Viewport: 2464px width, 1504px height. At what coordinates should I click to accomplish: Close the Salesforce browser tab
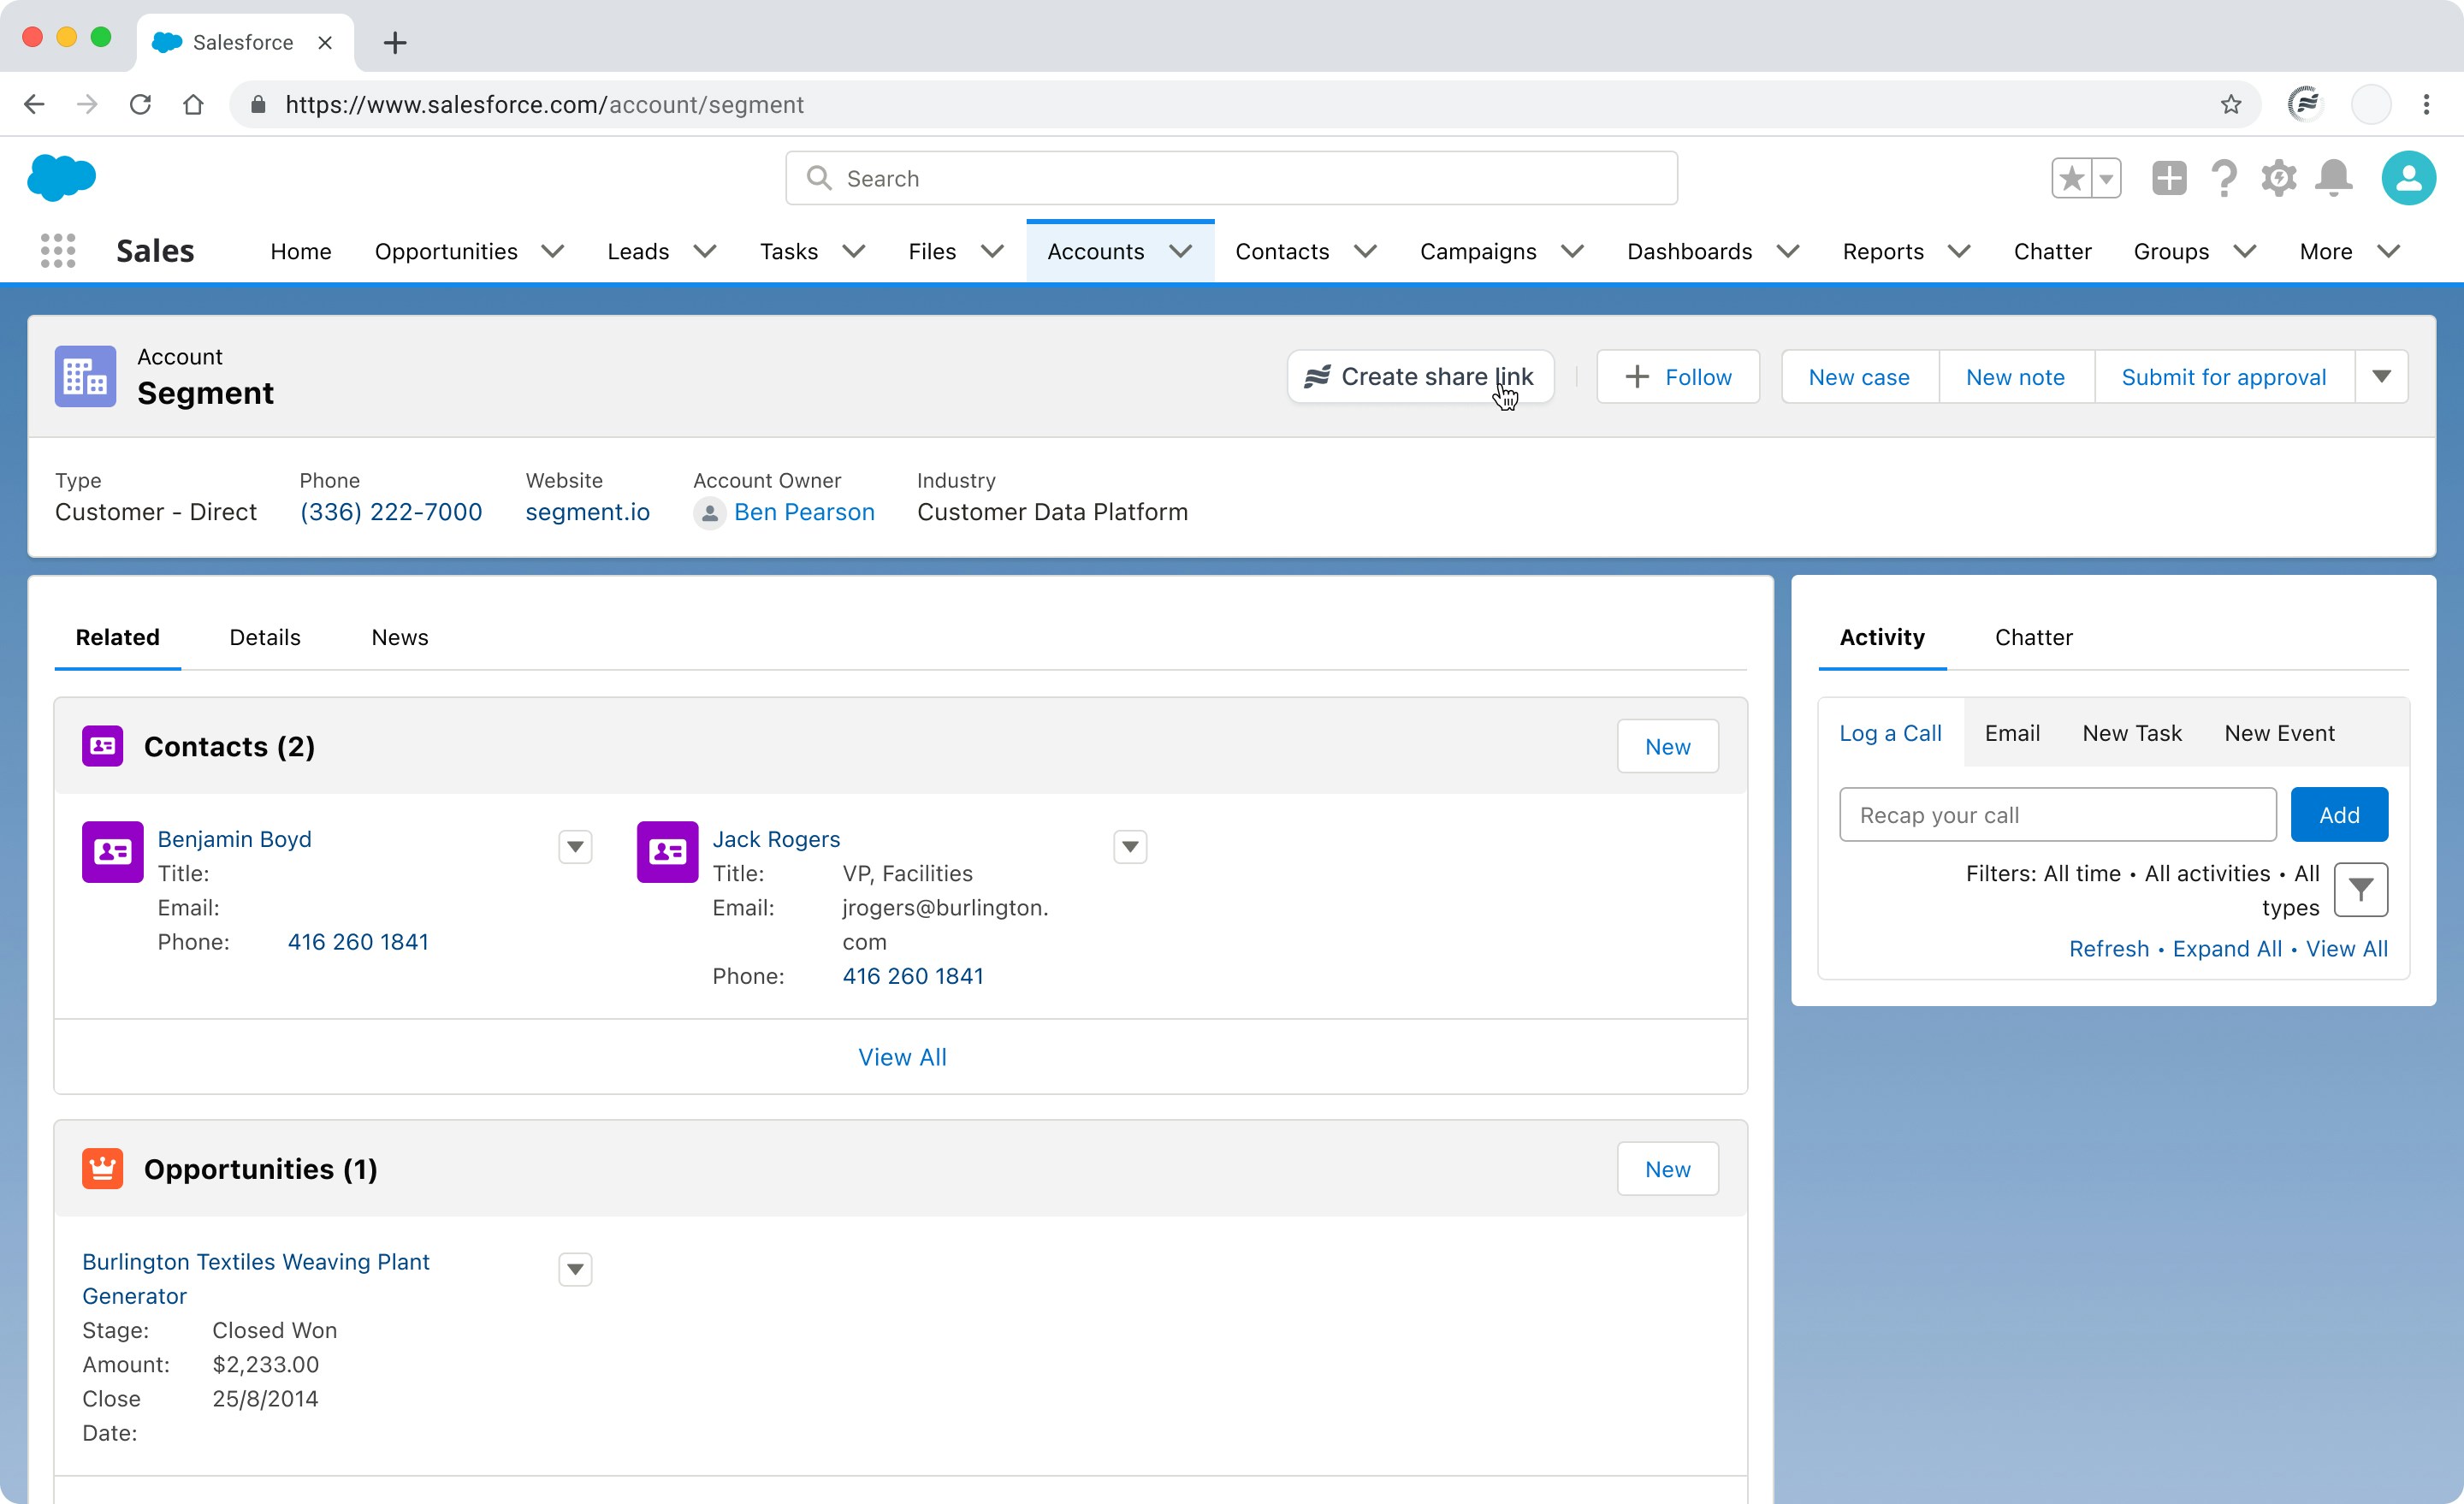325,43
